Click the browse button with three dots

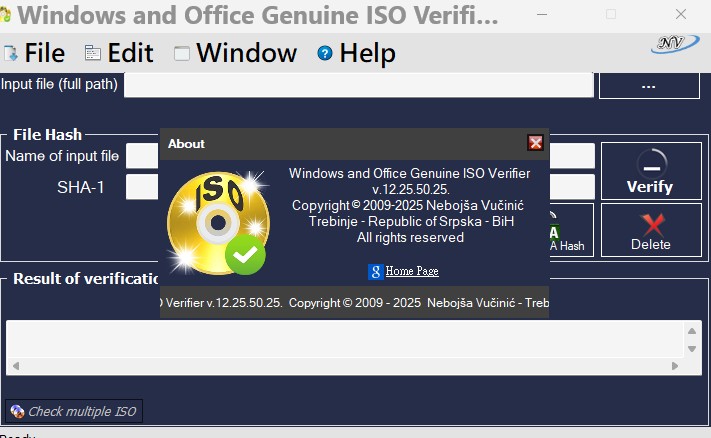pos(649,86)
